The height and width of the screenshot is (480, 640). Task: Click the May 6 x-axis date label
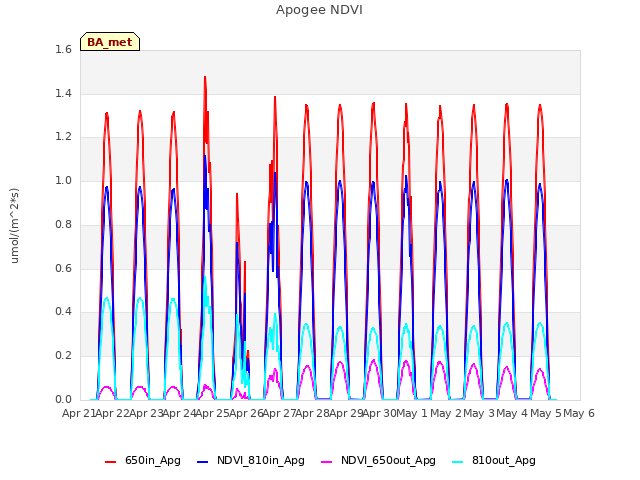579,413
